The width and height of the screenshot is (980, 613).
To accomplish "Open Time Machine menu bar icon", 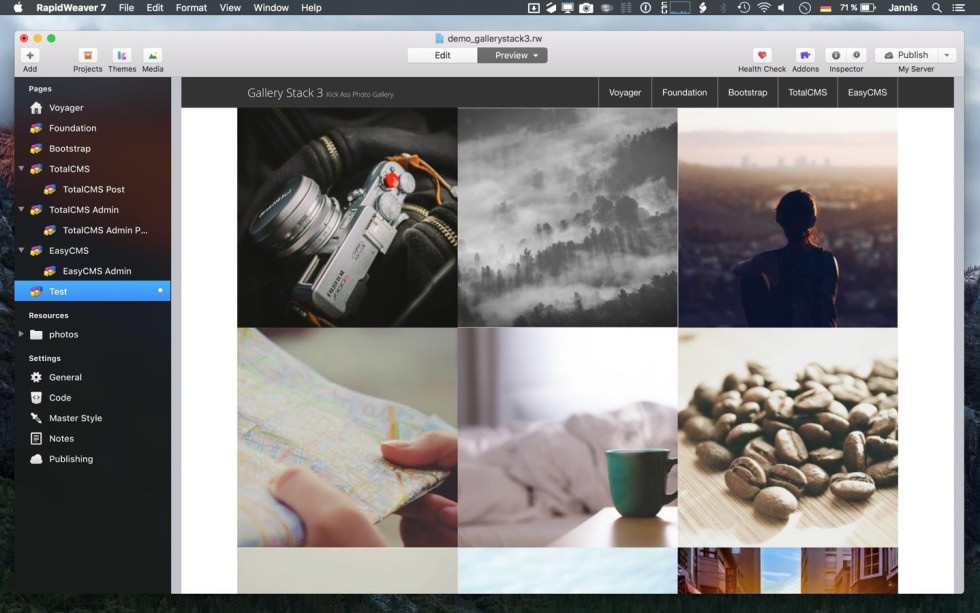I will tap(743, 7).
